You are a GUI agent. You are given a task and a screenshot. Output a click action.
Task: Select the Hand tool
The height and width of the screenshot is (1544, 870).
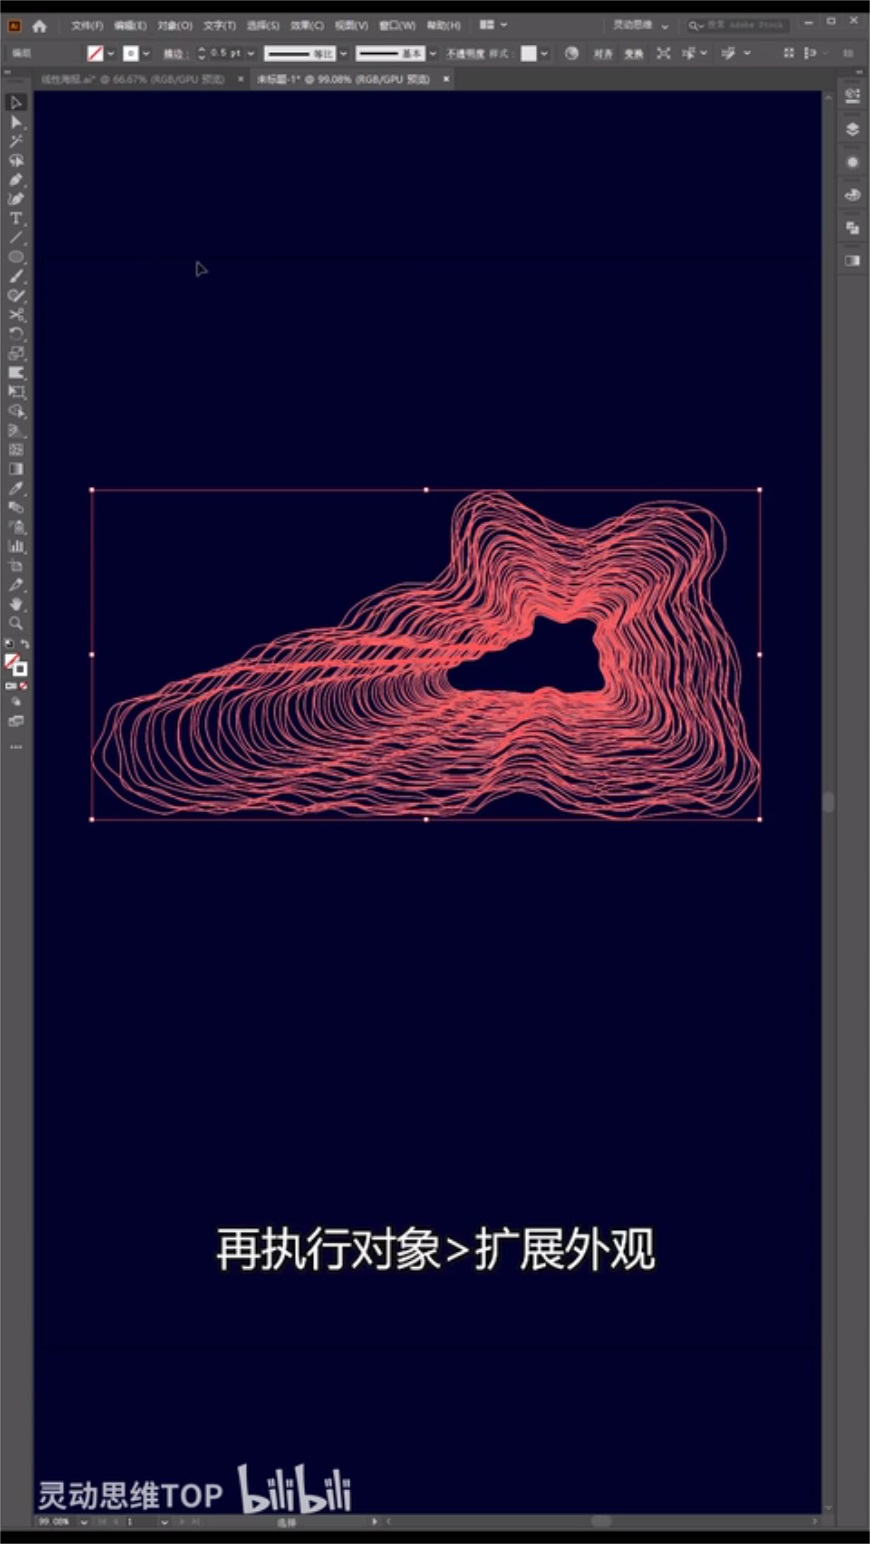click(x=16, y=604)
